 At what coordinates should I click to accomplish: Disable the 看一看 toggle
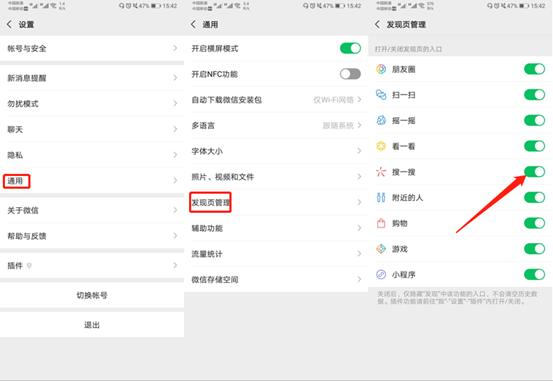click(534, 146)
